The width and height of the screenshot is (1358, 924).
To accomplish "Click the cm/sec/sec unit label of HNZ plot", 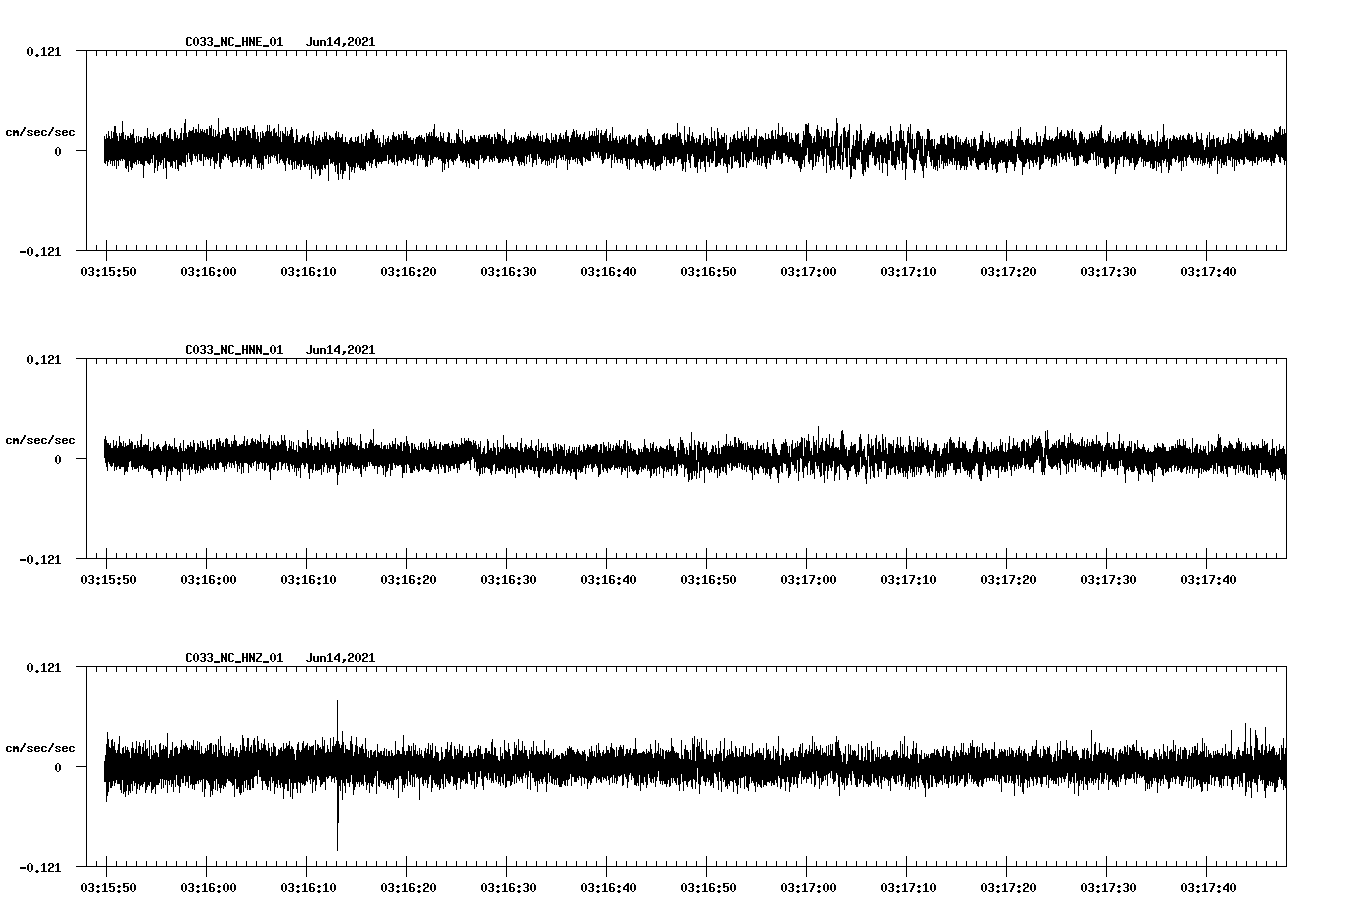I will click(x=40, y=748).
